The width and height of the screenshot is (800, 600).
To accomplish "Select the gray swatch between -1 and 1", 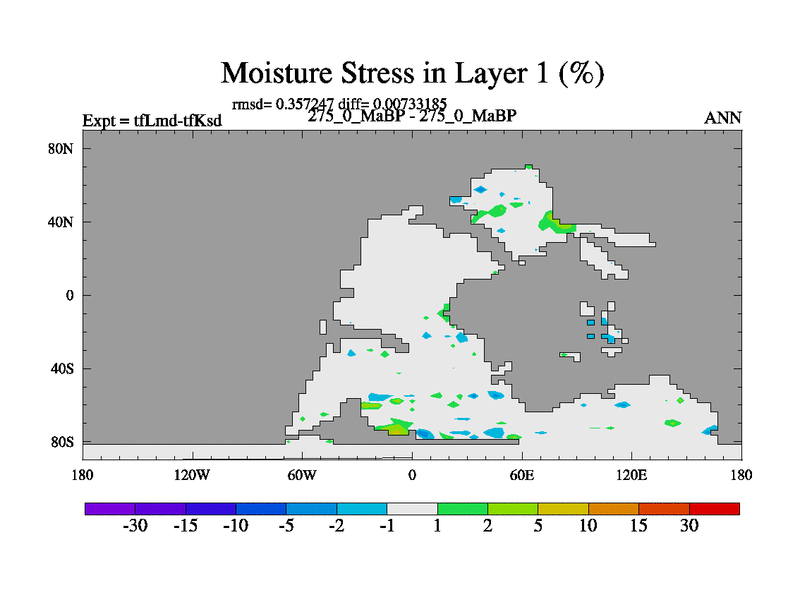I will pyautogui.click(x=412, y=509).
